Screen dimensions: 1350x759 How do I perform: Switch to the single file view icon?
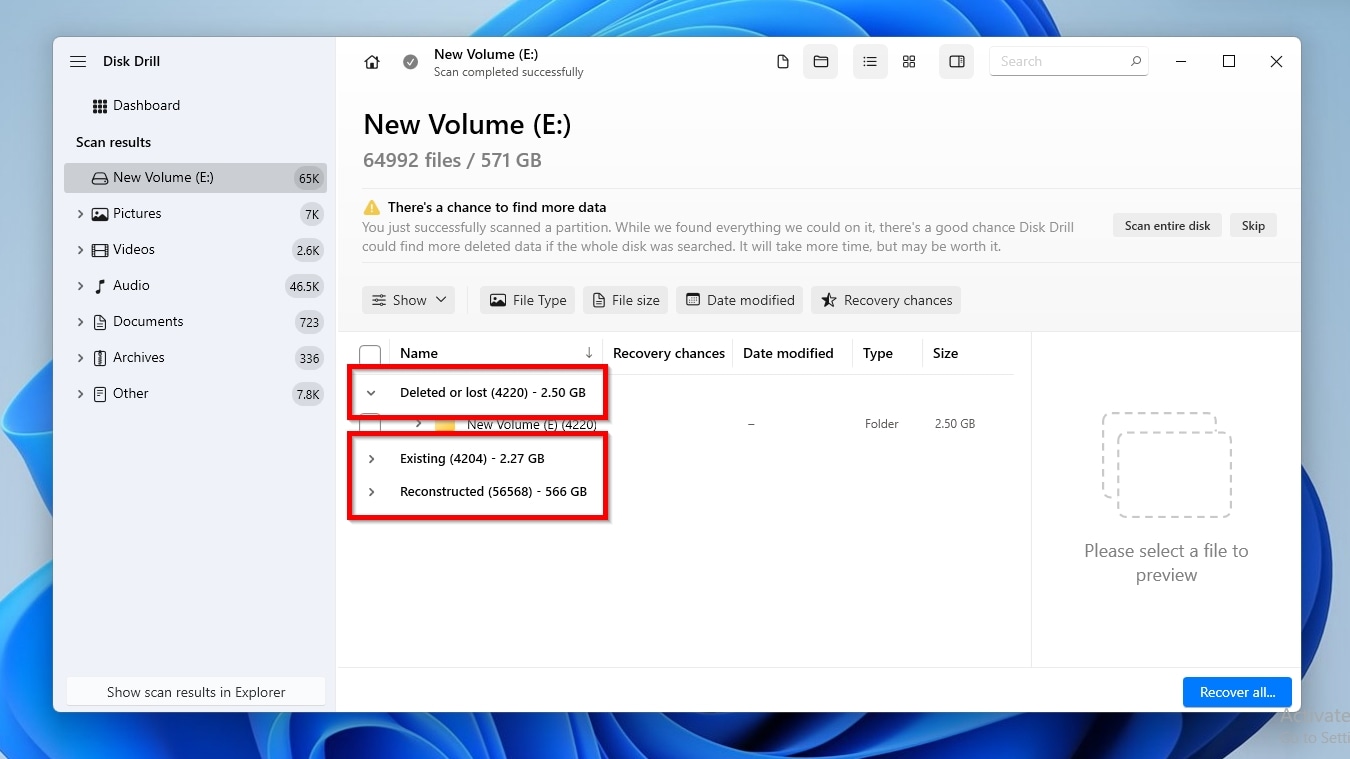pyautogui.click(x=783, y=62)
